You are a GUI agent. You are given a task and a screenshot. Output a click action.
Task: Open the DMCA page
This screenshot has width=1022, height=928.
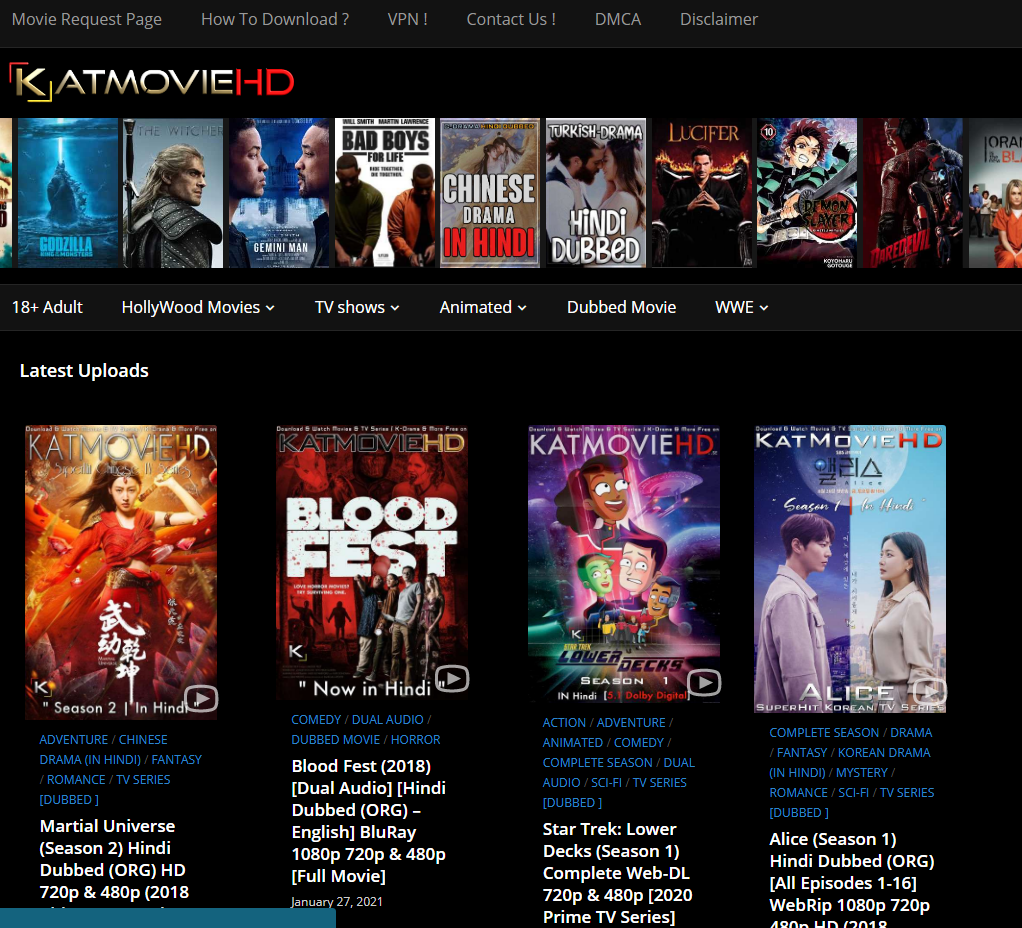618,20
